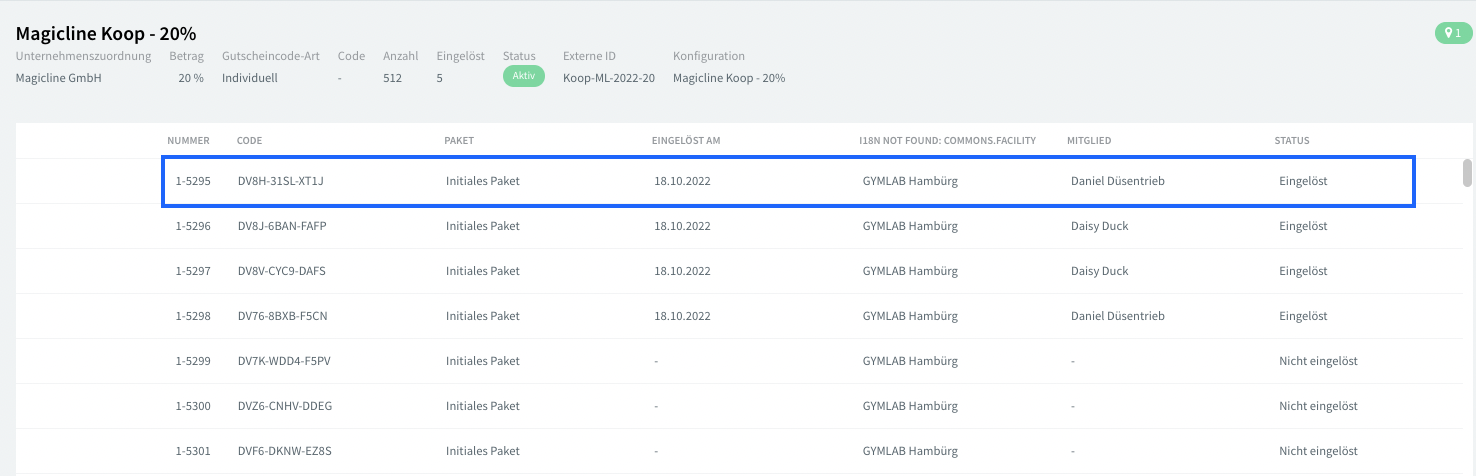The width and height of the screenshot is (1476, 476).
Task: Click GYMLAB Hamburg in row 1-5300
Action: [x=910, y=406]
